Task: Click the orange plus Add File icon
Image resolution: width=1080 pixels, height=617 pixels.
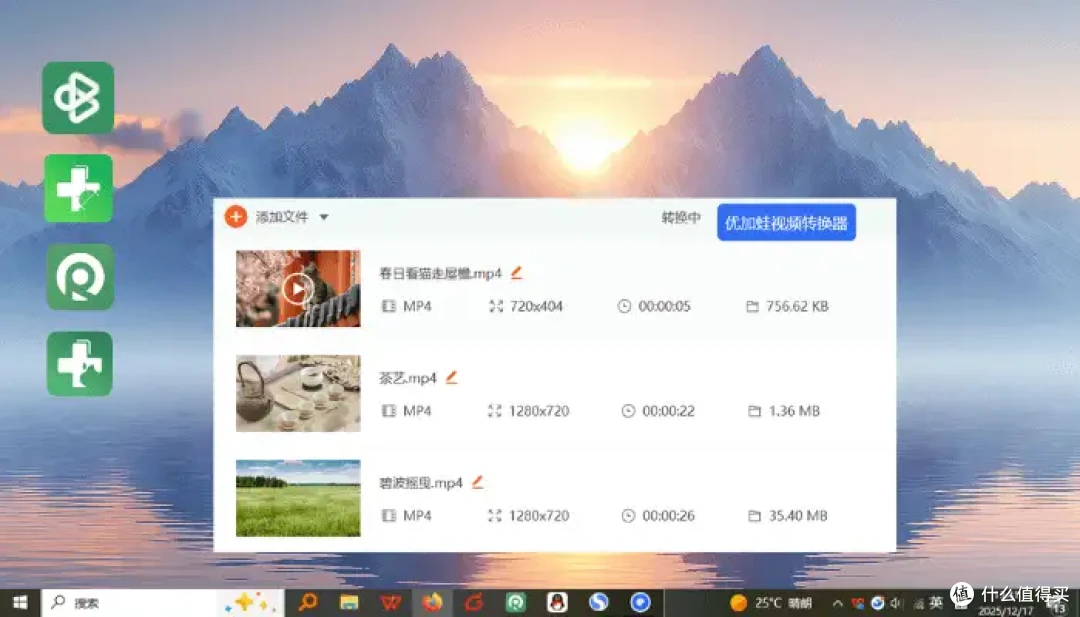Action: 236,217
